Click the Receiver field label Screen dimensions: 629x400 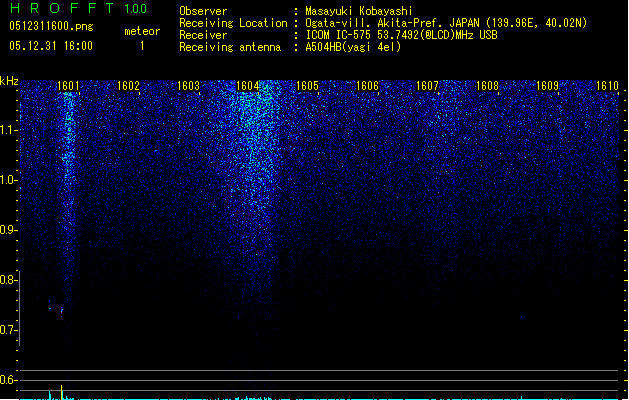pyautogui.click(x=203, y=35)
